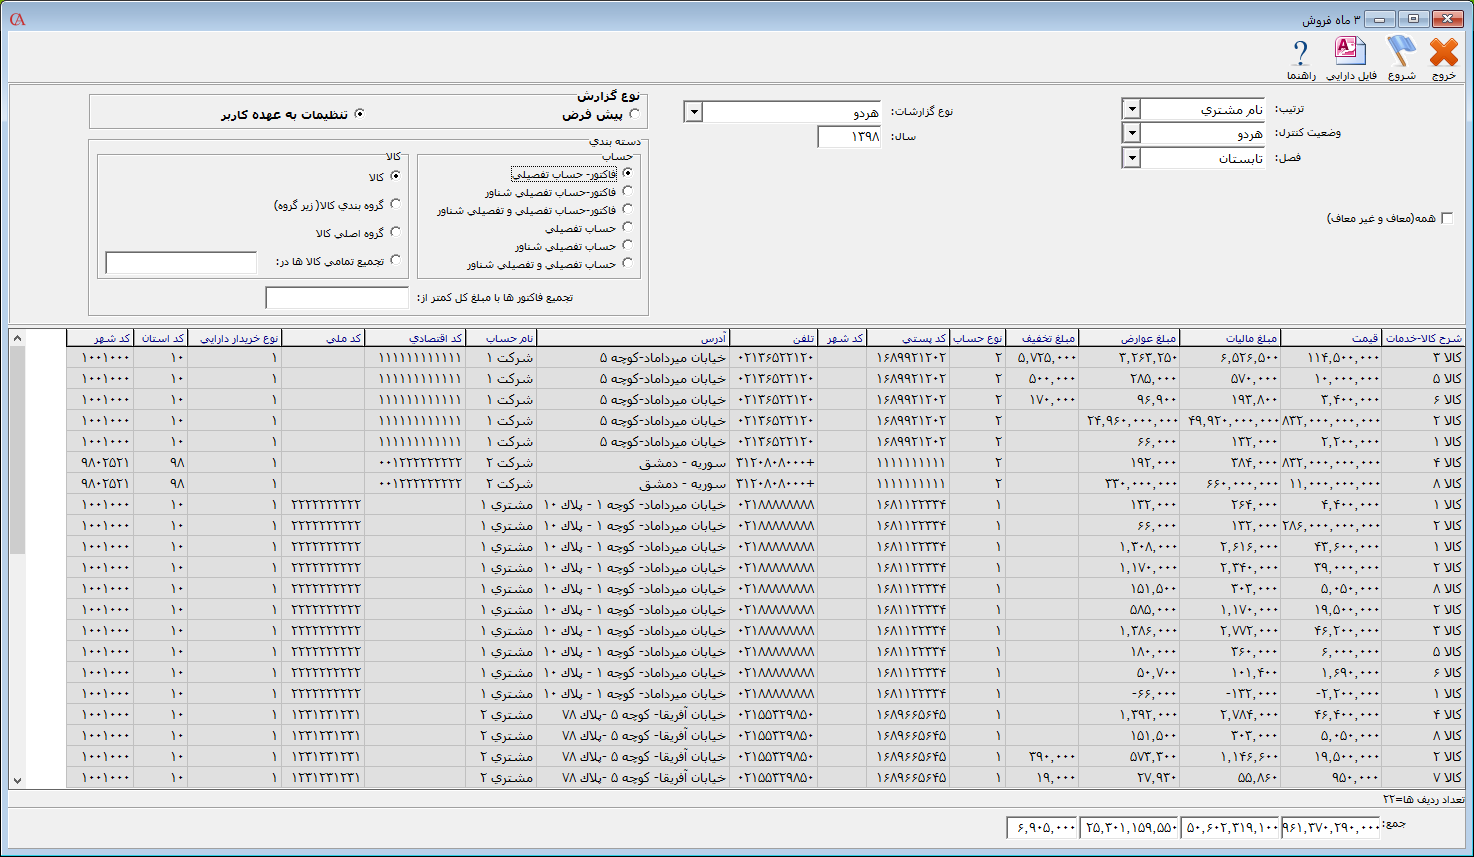Open the ترتیب sort order dropdown

pos(1131,109)
